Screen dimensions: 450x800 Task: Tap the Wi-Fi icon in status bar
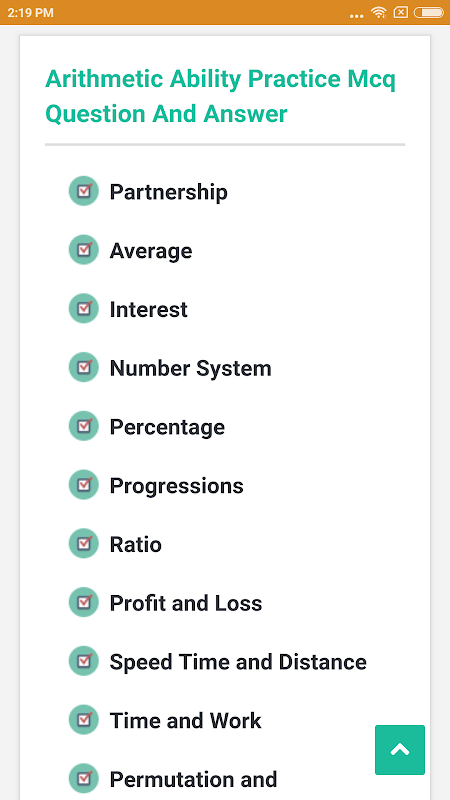click(379, 12)
